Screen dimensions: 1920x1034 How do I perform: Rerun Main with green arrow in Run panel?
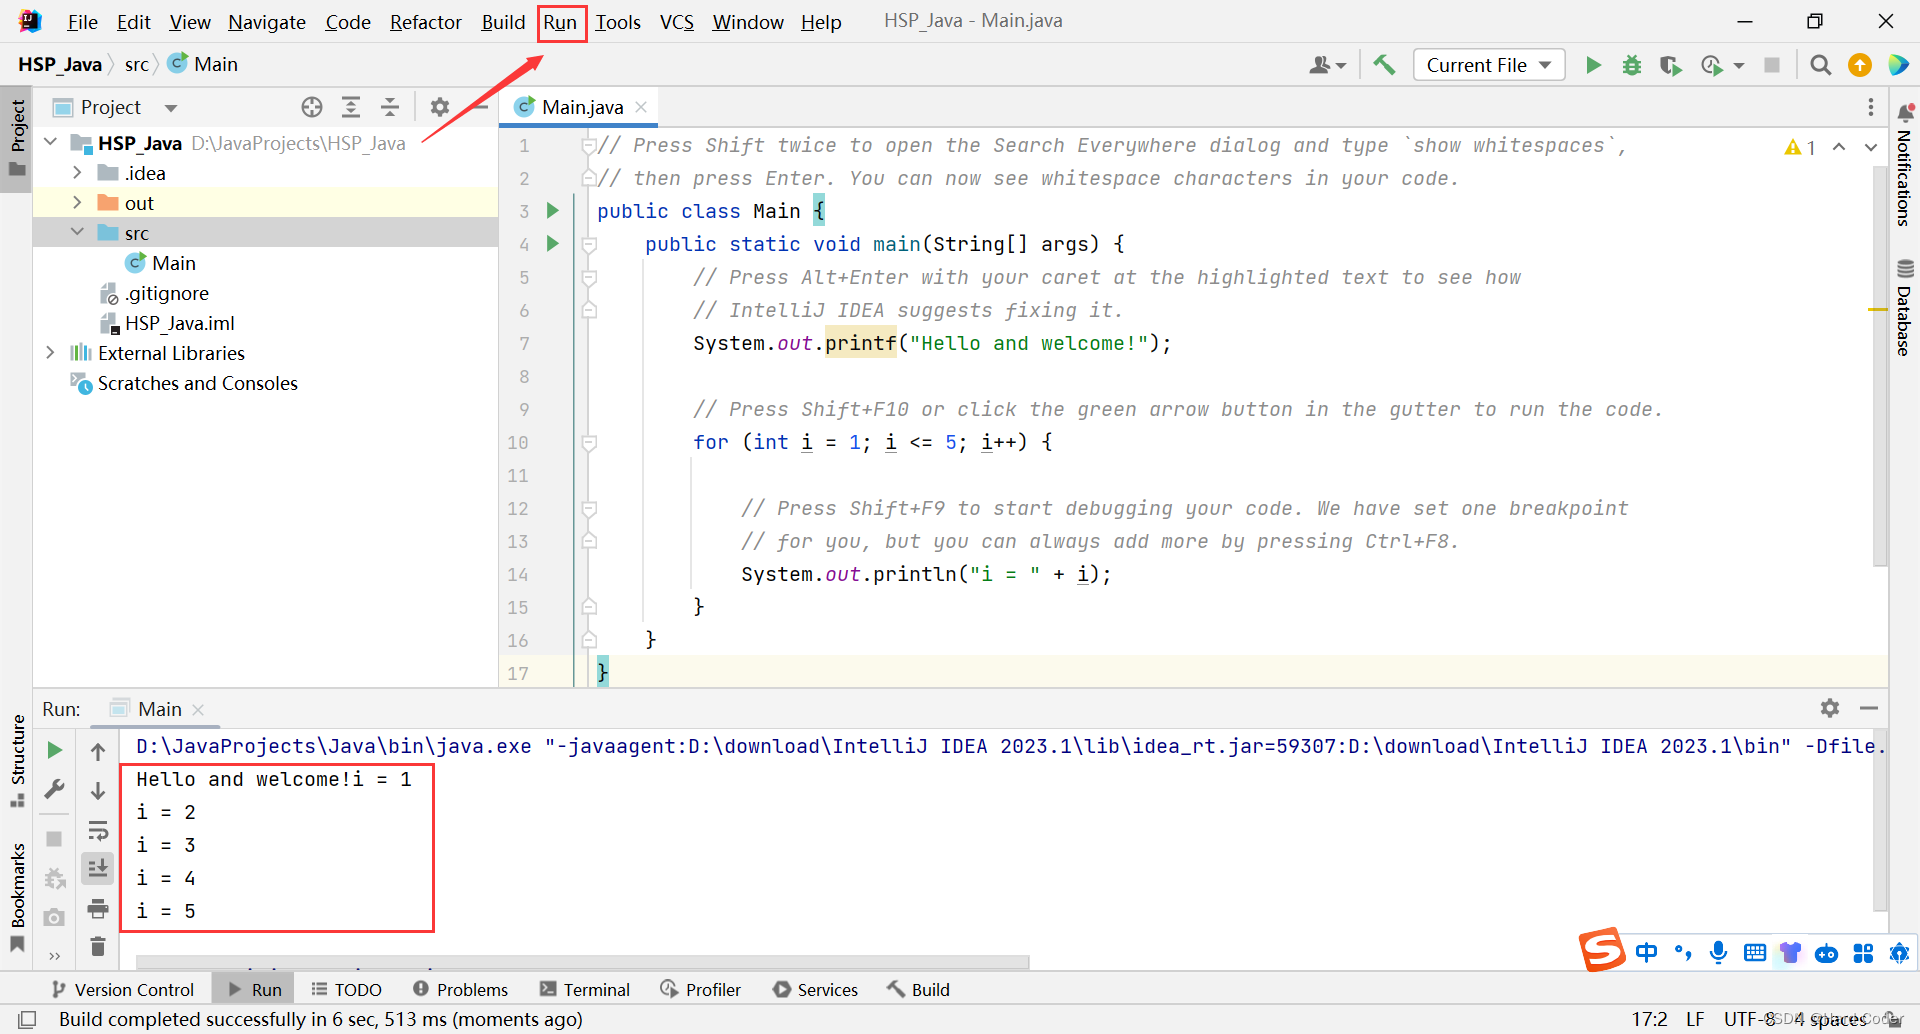[x=55, y=750]
